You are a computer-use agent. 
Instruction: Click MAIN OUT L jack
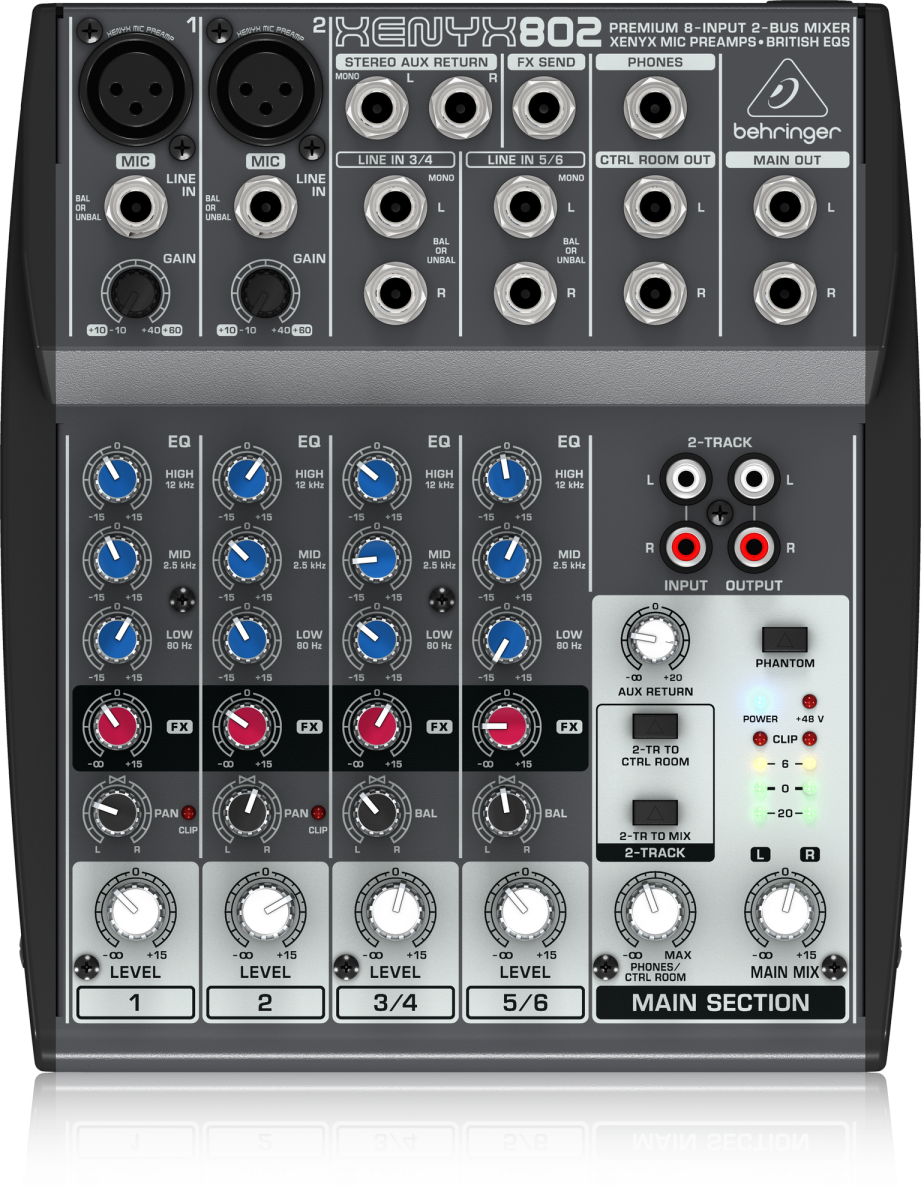[x=786, y=207]
